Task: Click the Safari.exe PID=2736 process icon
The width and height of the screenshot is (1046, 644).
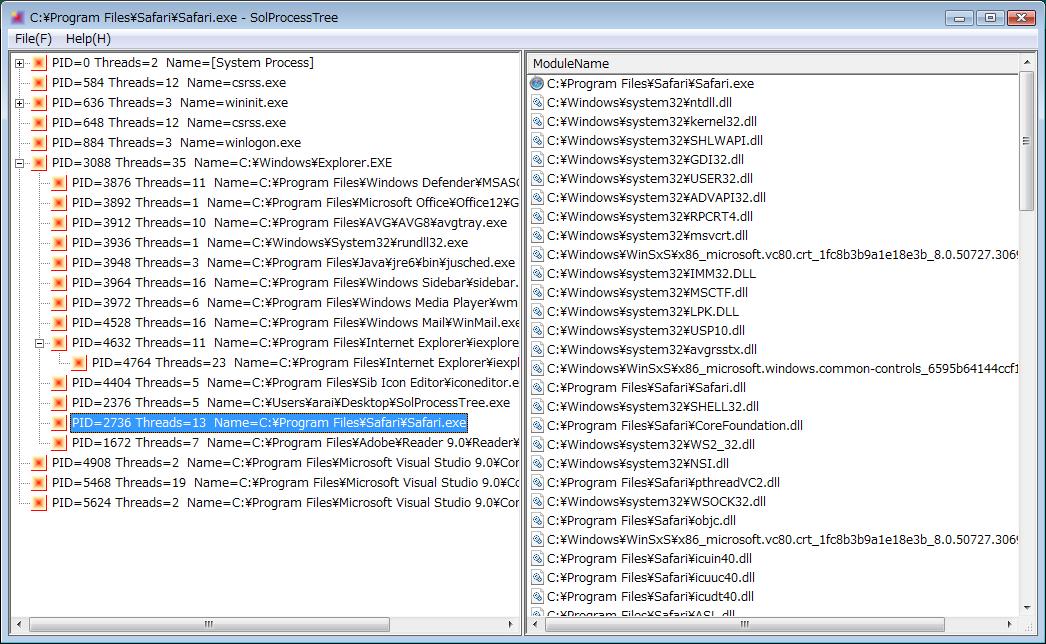Action: [59, 423]
